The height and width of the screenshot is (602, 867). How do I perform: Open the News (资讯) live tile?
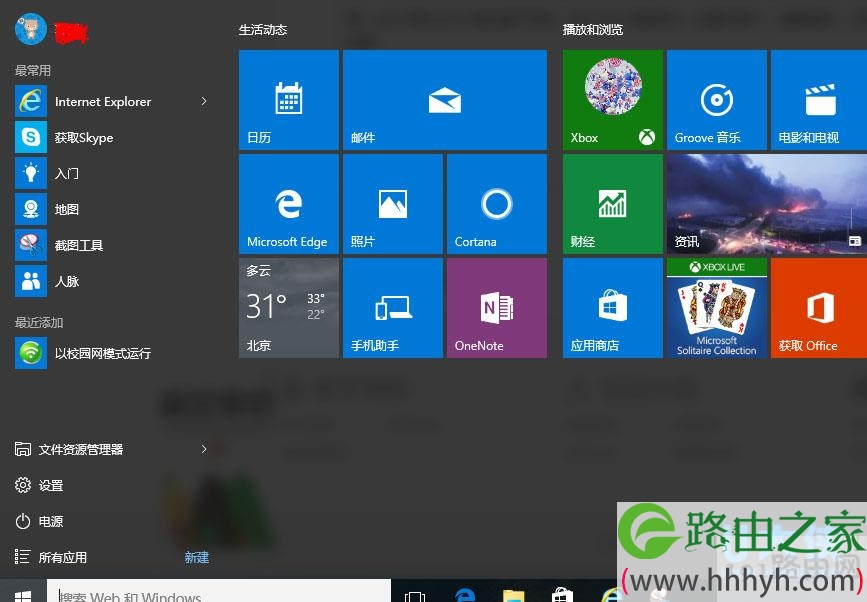[x=767, y=204]
